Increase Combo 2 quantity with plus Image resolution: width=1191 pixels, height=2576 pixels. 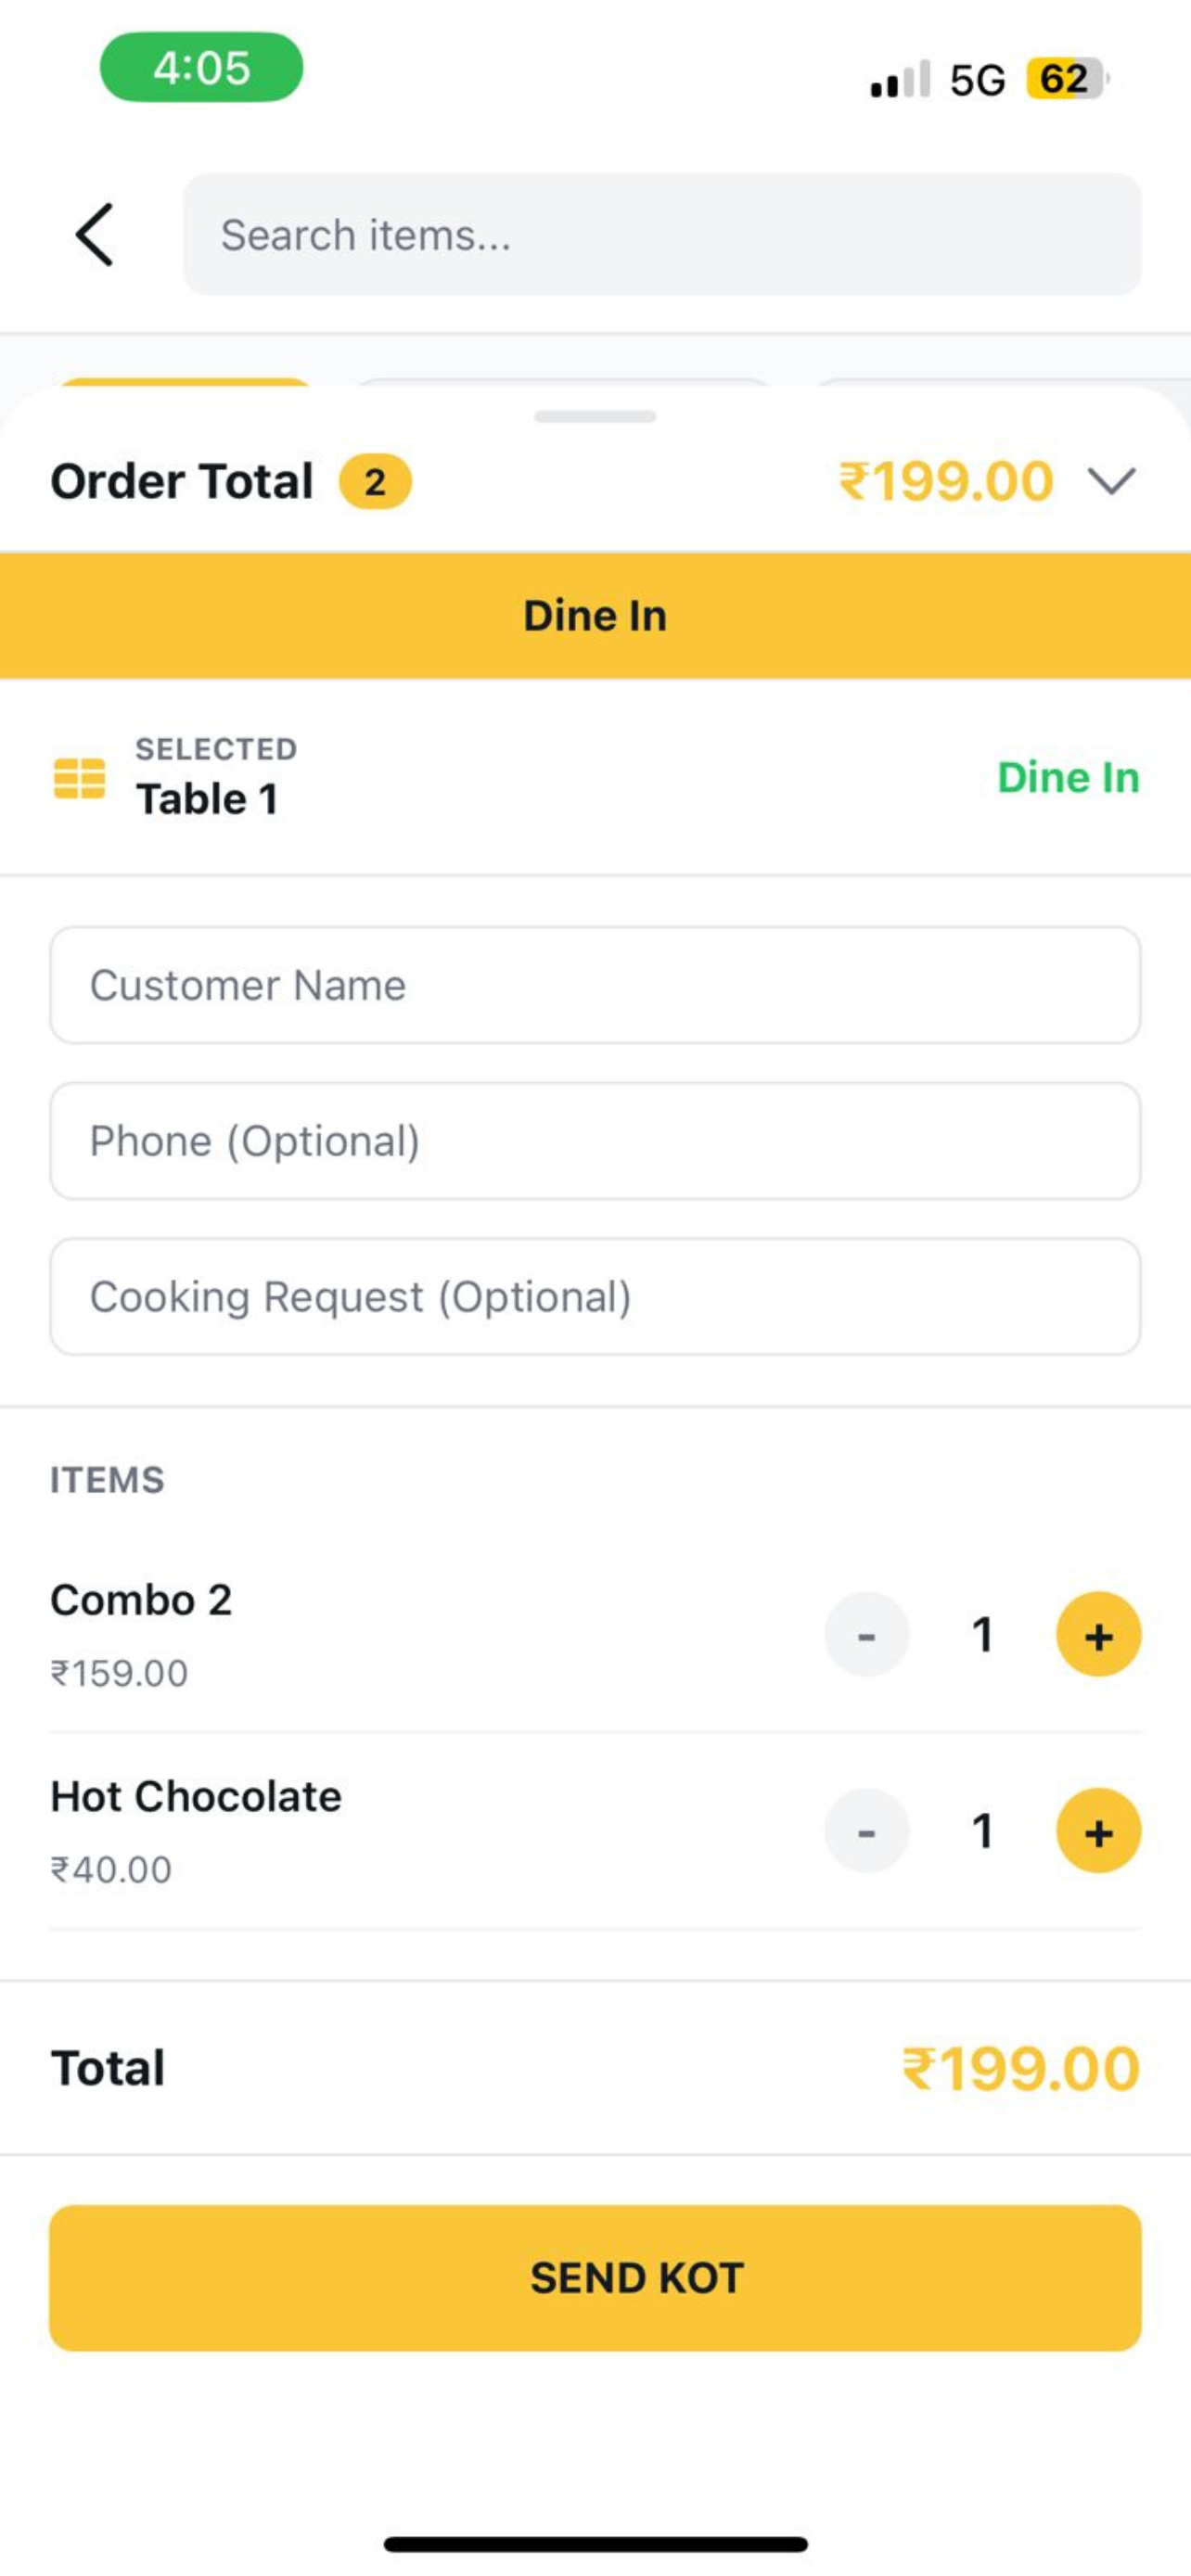tap(1098, 1635)
